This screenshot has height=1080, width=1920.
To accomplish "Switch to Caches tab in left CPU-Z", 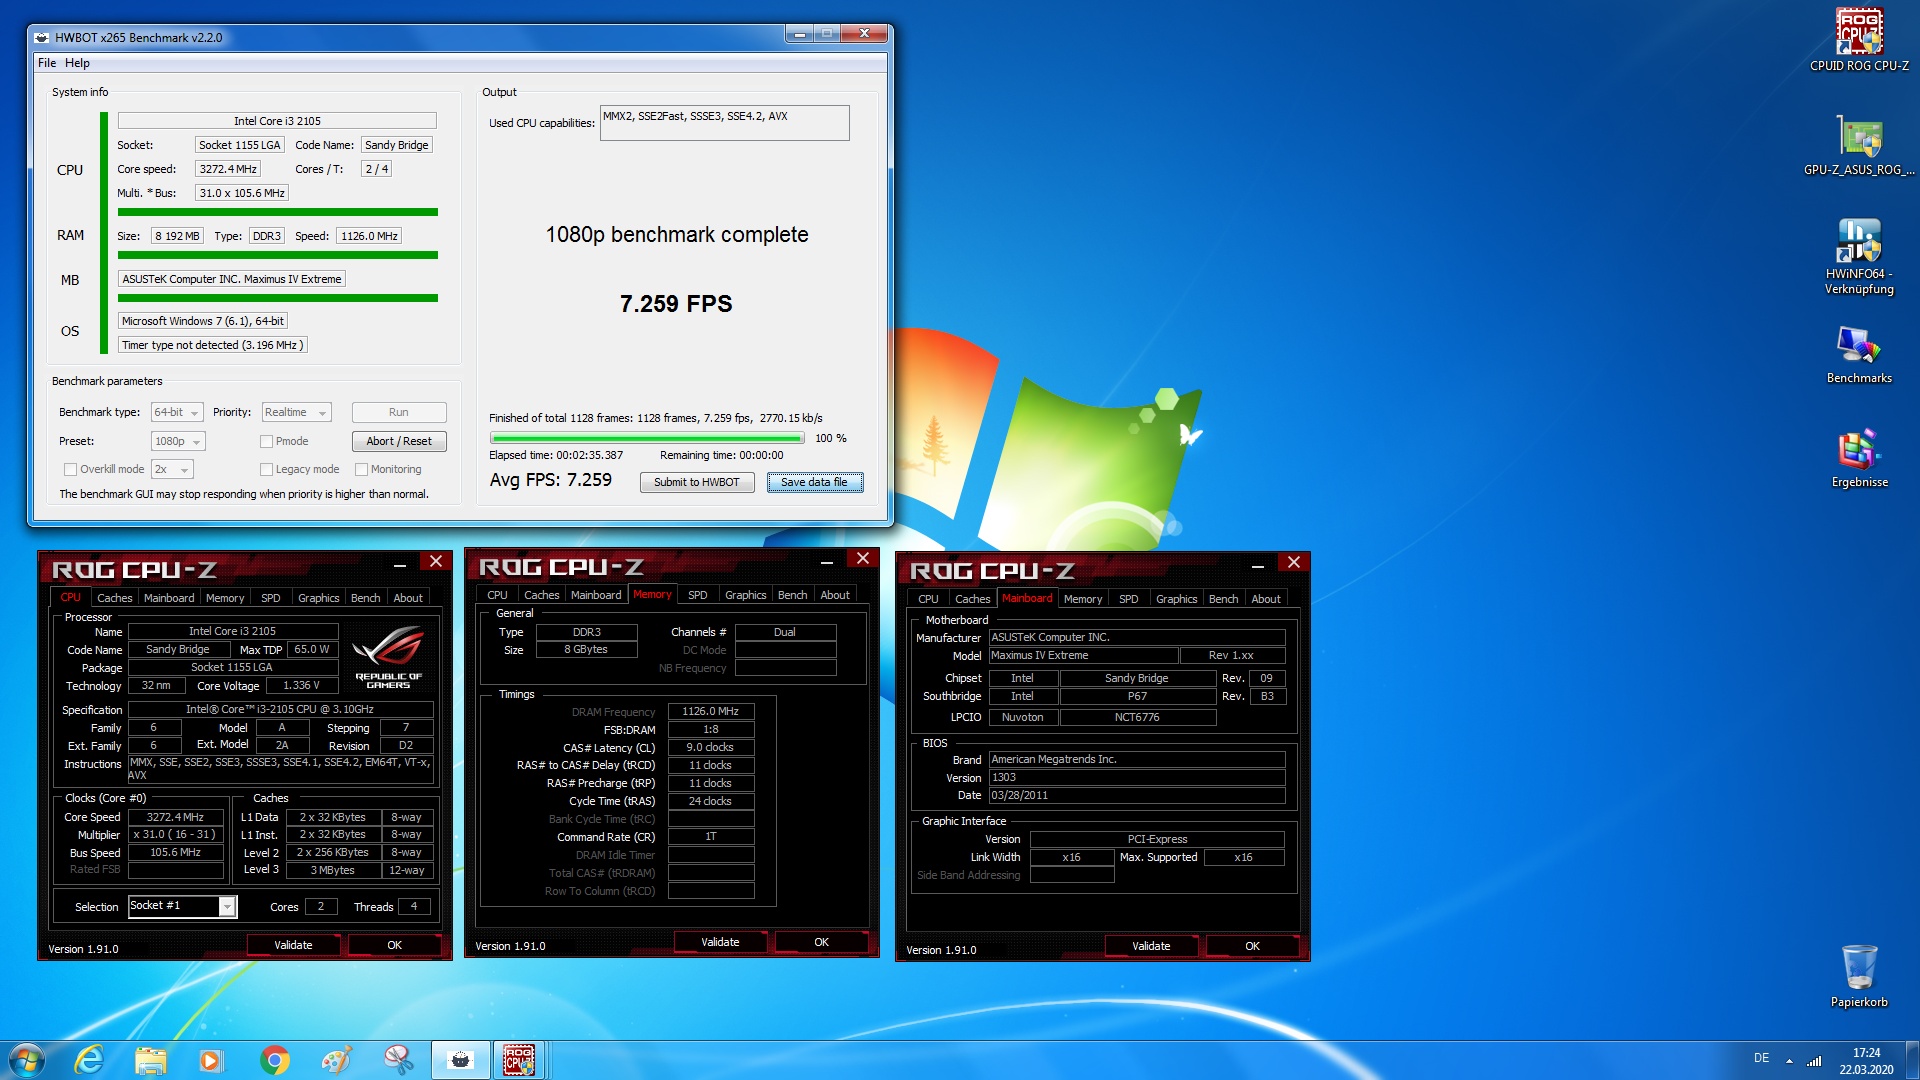I will [x=114, y=598].
